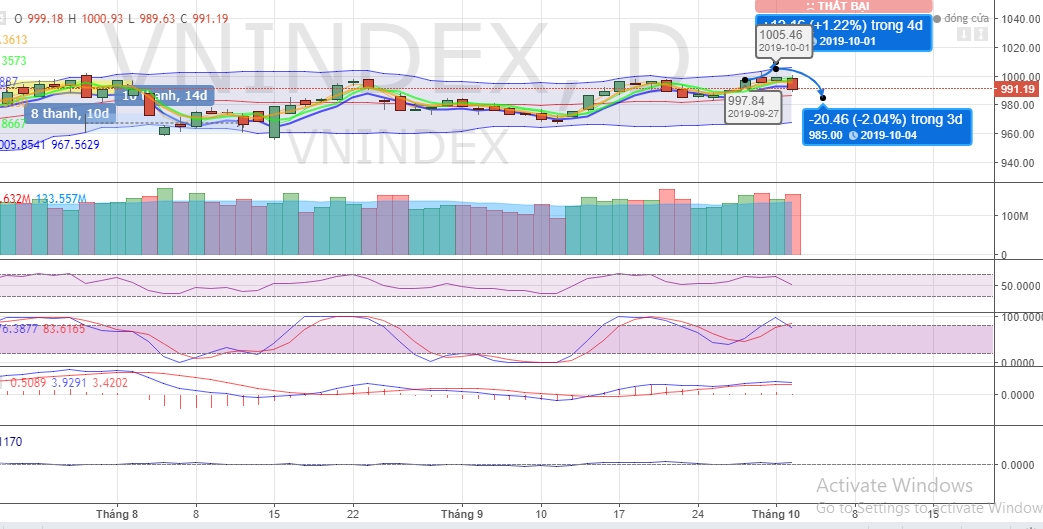
Task: Select the THẤT BẠI forecast status banner
Action: pos(843,6)
